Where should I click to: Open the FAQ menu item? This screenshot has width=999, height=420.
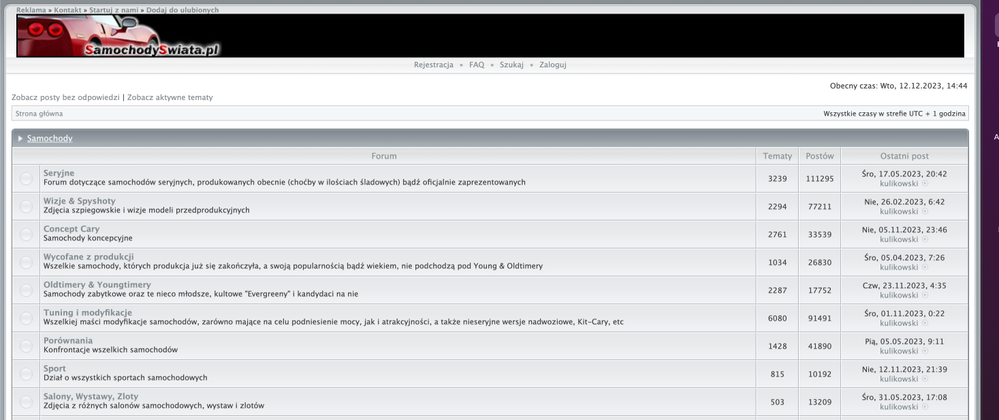click(477, 65)
